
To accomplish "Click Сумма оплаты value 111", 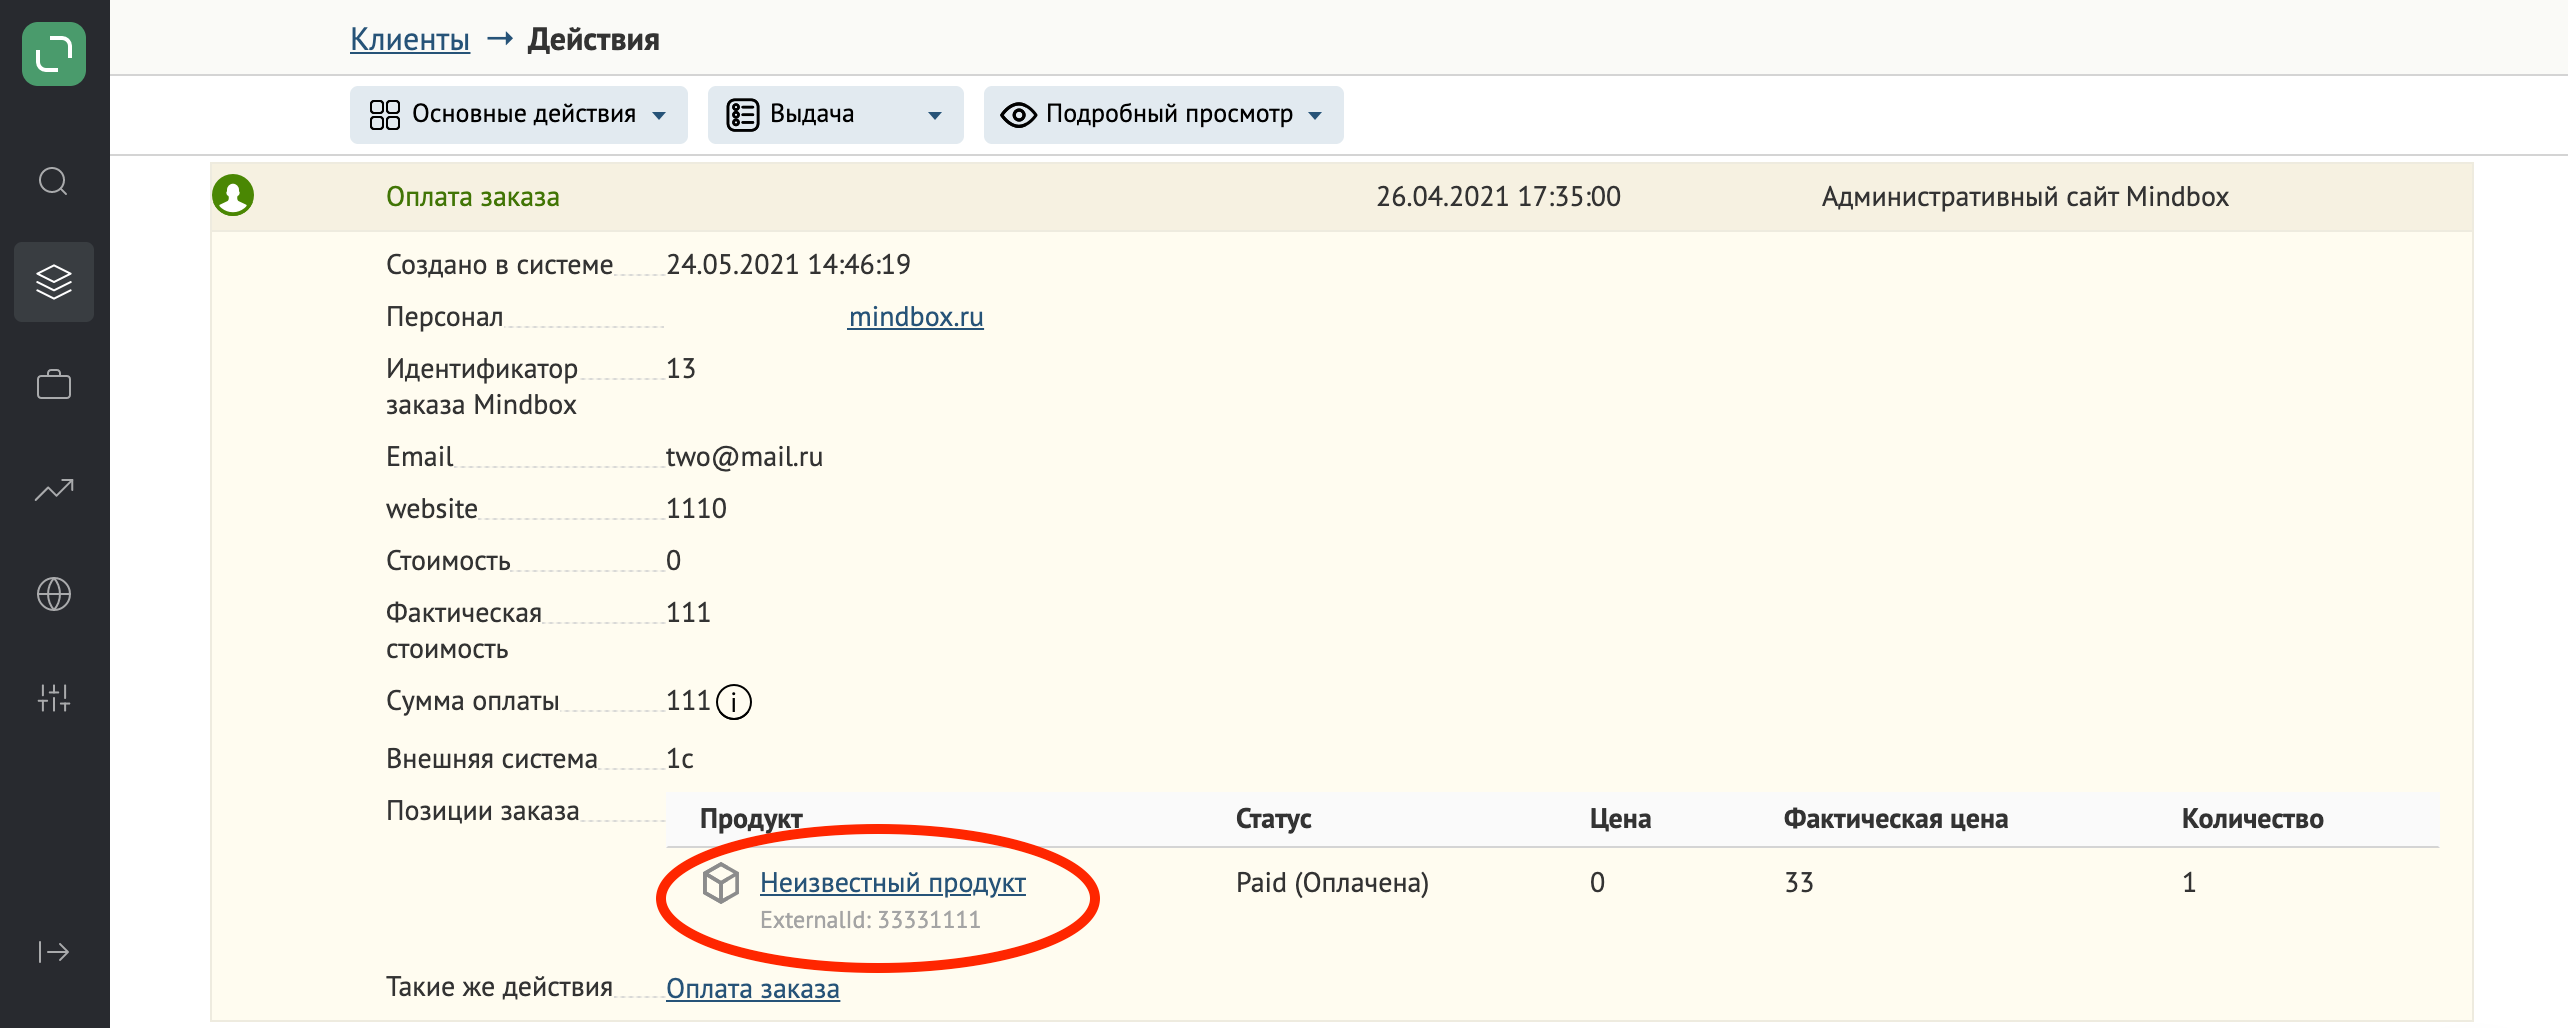I will 688,701.
